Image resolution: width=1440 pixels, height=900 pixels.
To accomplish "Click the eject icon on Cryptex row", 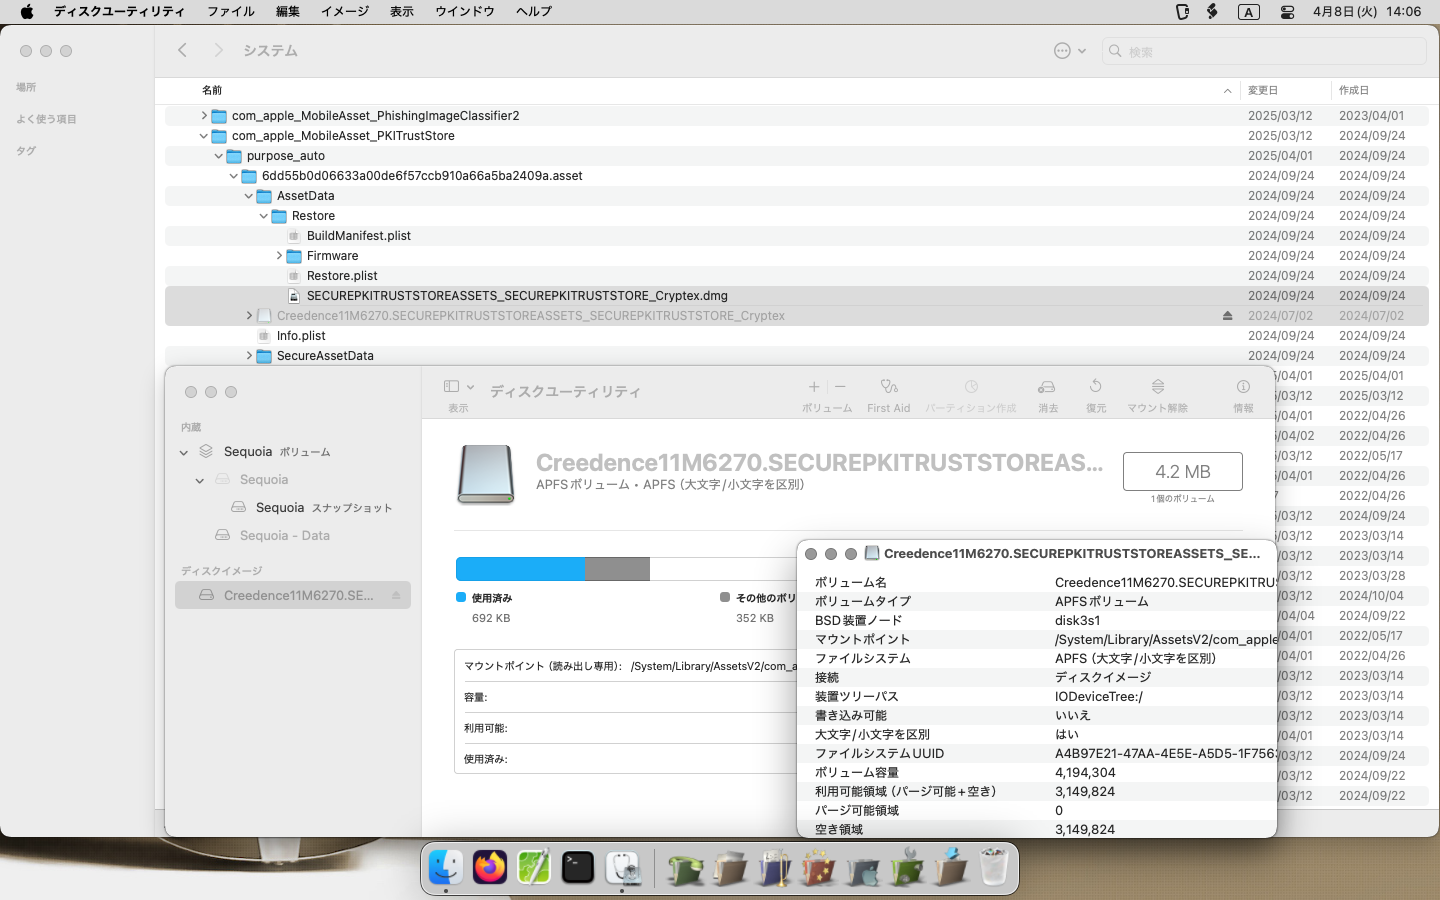I will [x=1227, y=316].
